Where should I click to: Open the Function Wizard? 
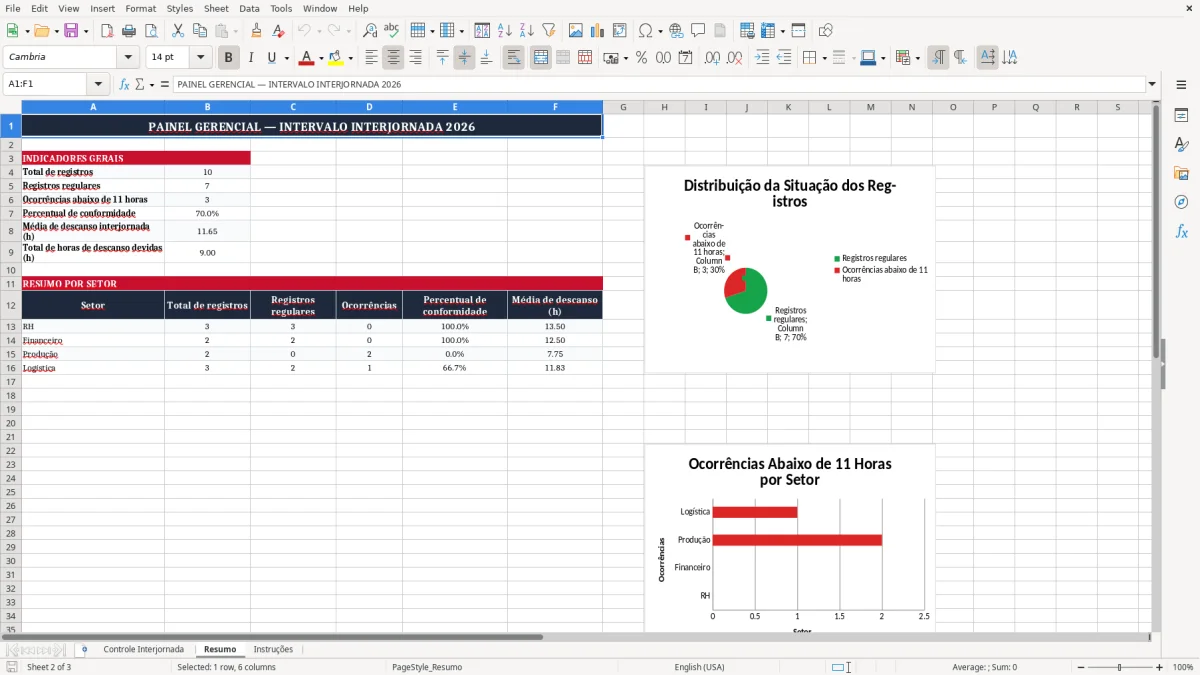pos(124,84)
